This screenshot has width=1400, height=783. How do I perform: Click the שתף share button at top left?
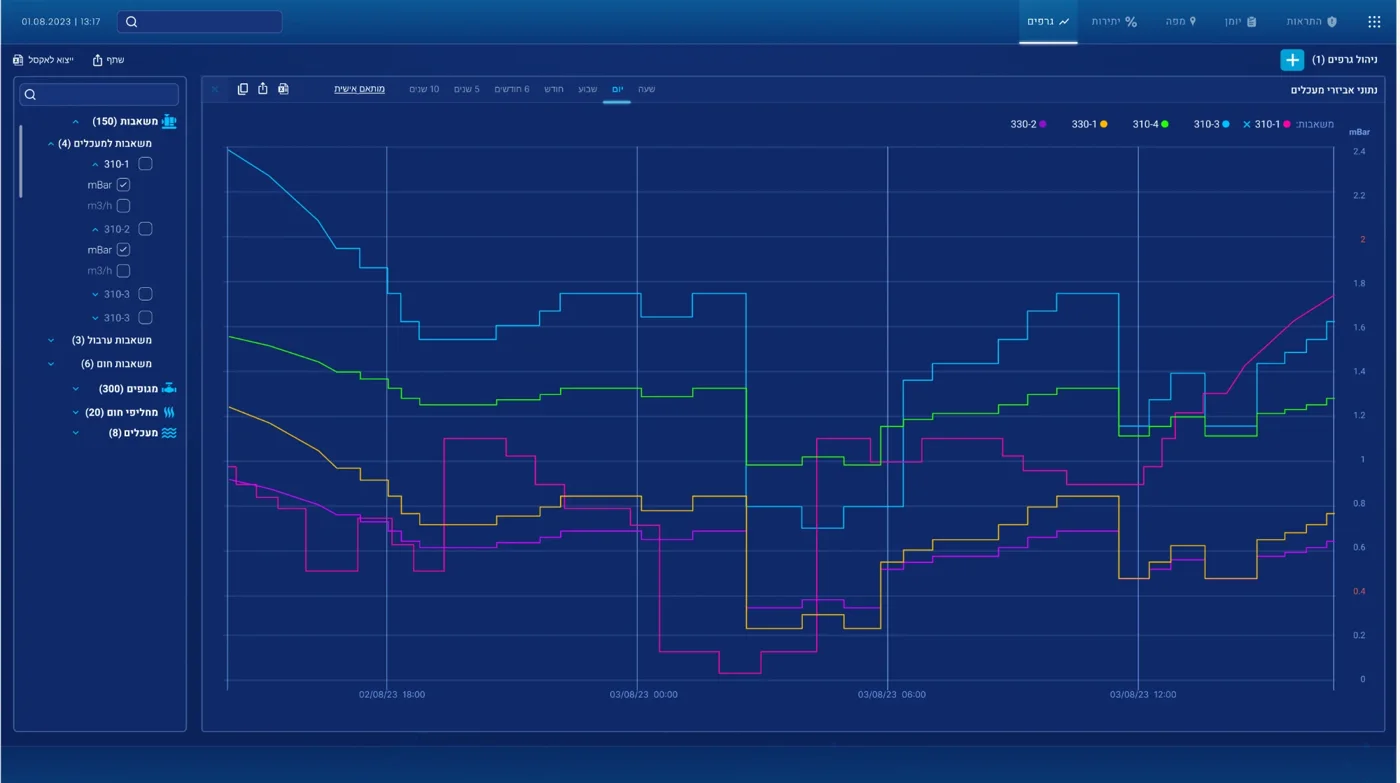tap(108, 60)
